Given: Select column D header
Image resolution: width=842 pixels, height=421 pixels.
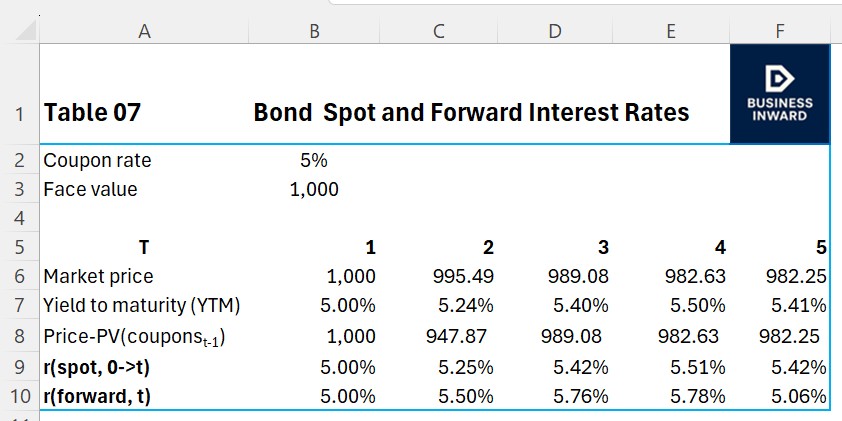Looking at the screenshot, I should pos(554,31).
